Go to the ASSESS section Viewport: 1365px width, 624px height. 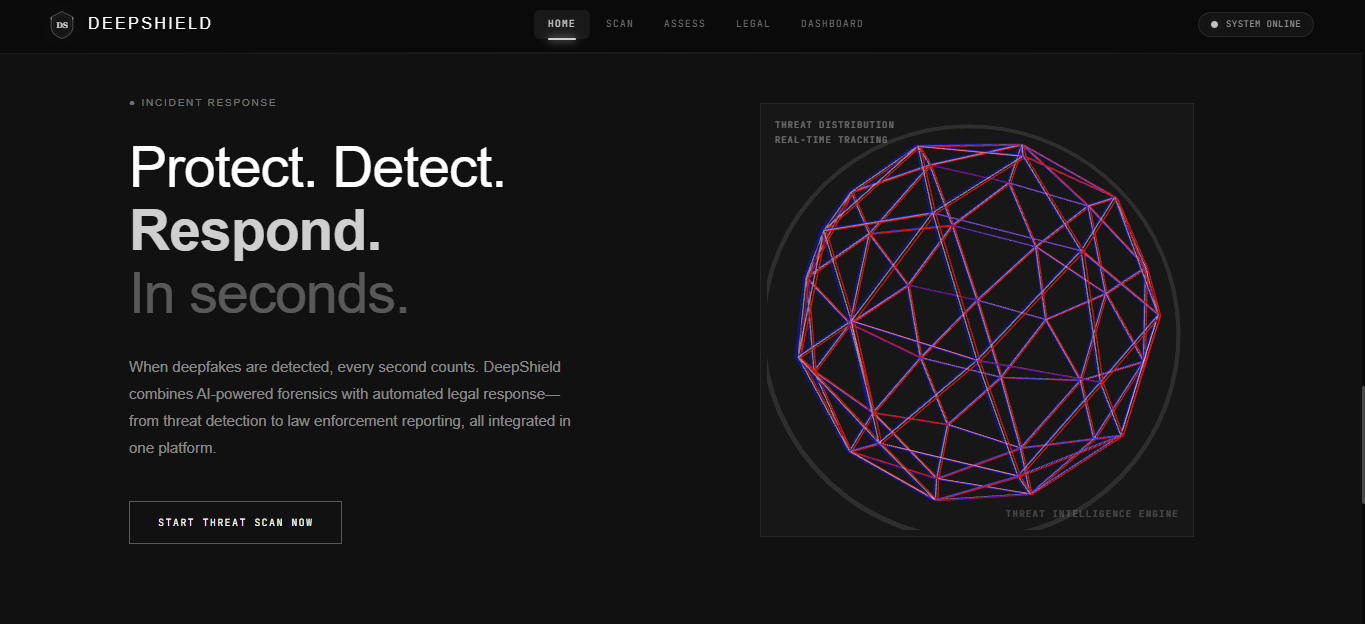click(685, 24)
